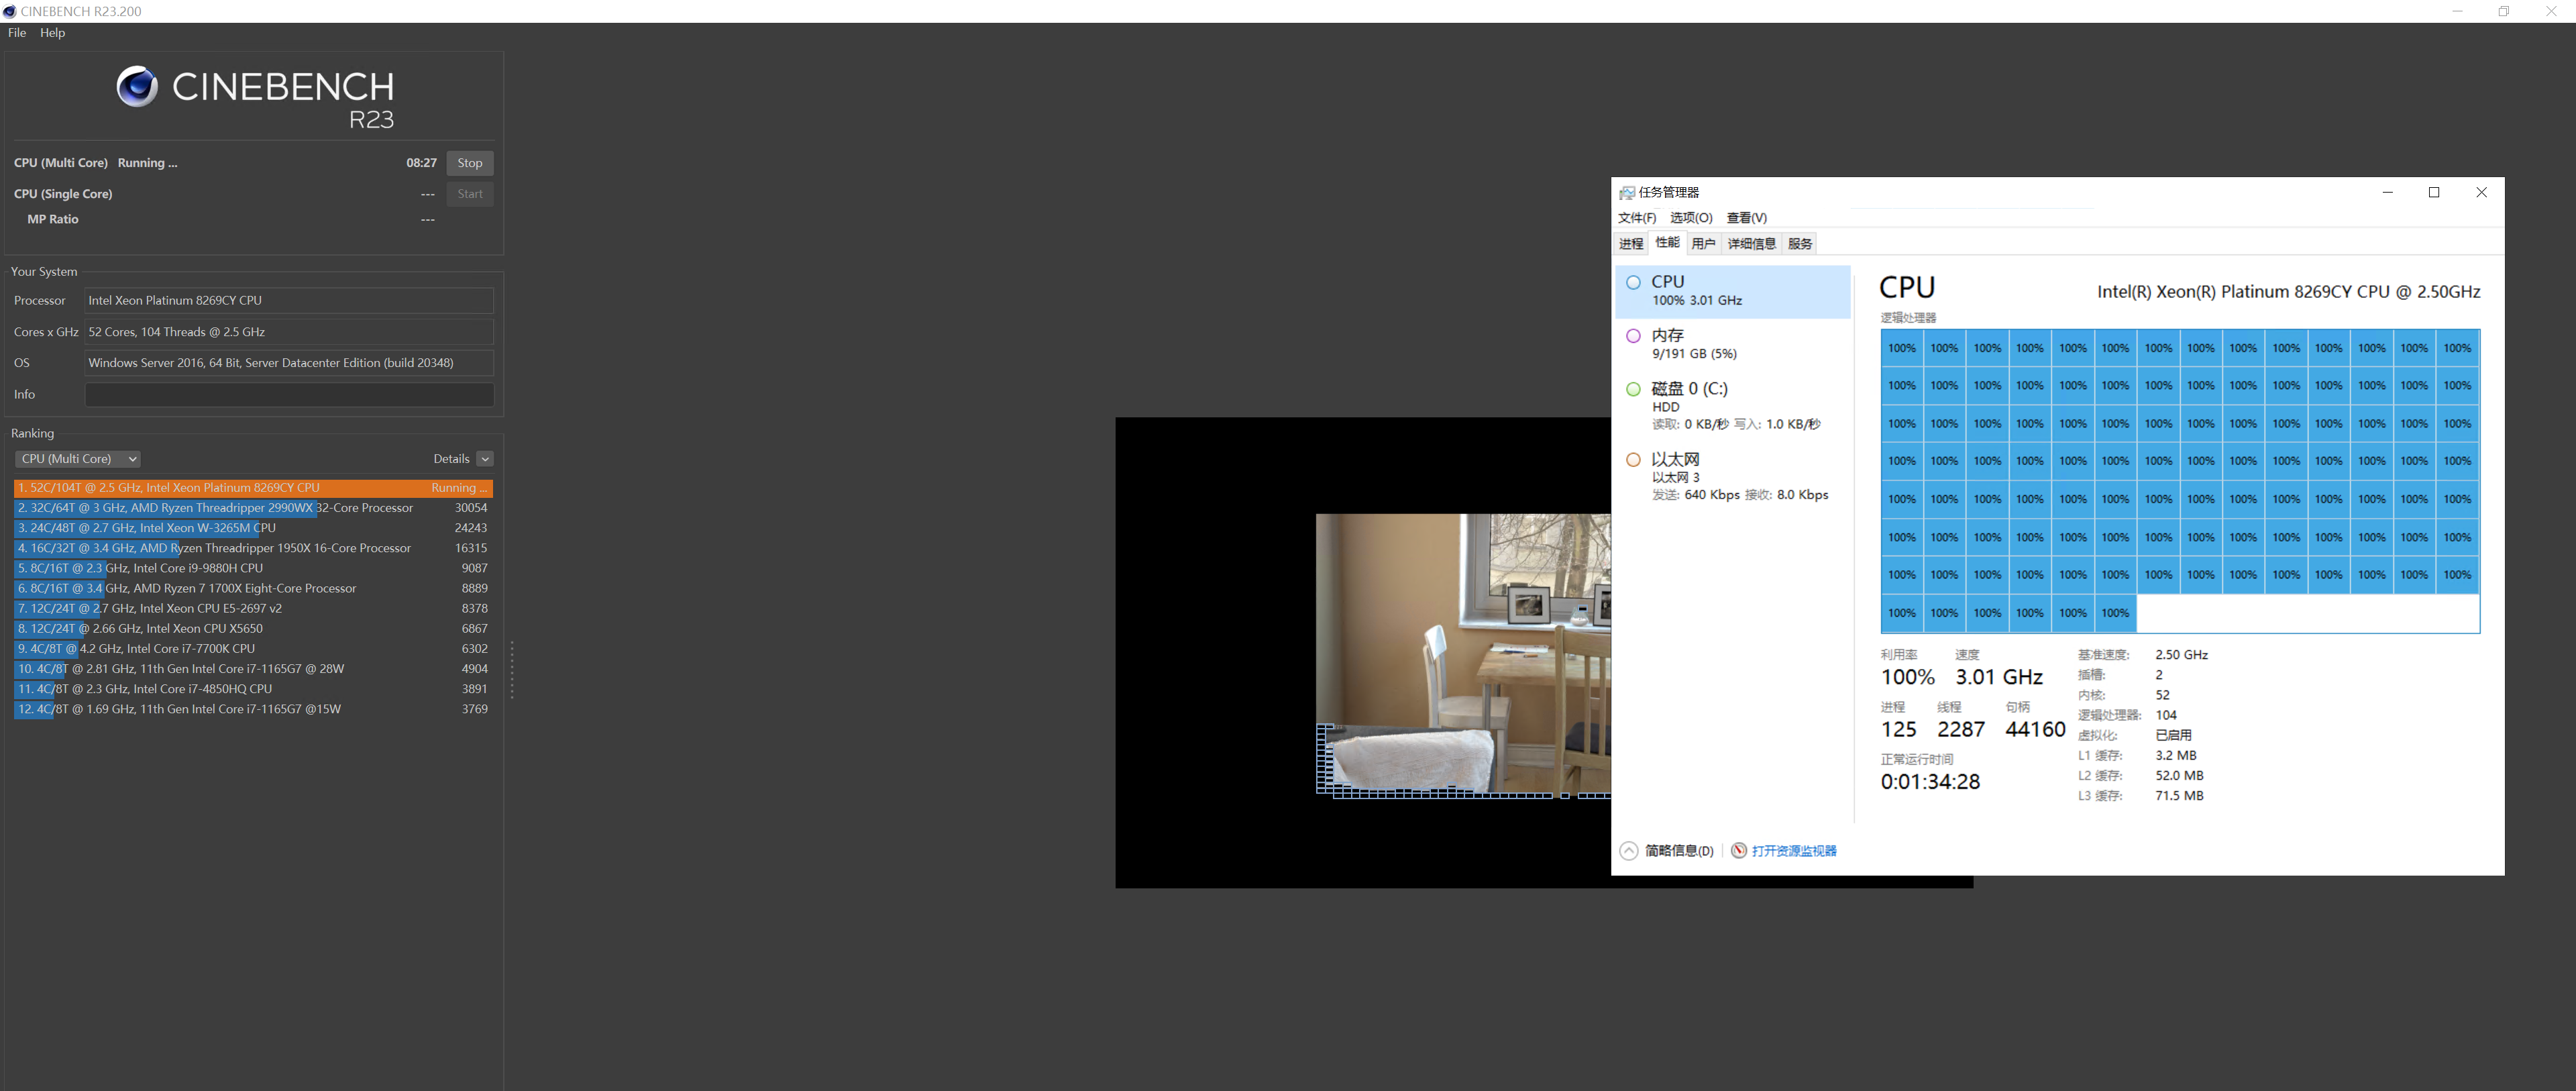The width and height of the screenshot is (2576, 1091).
Task: Open the File menu in Cinebench
Action: tap(17, 33)
